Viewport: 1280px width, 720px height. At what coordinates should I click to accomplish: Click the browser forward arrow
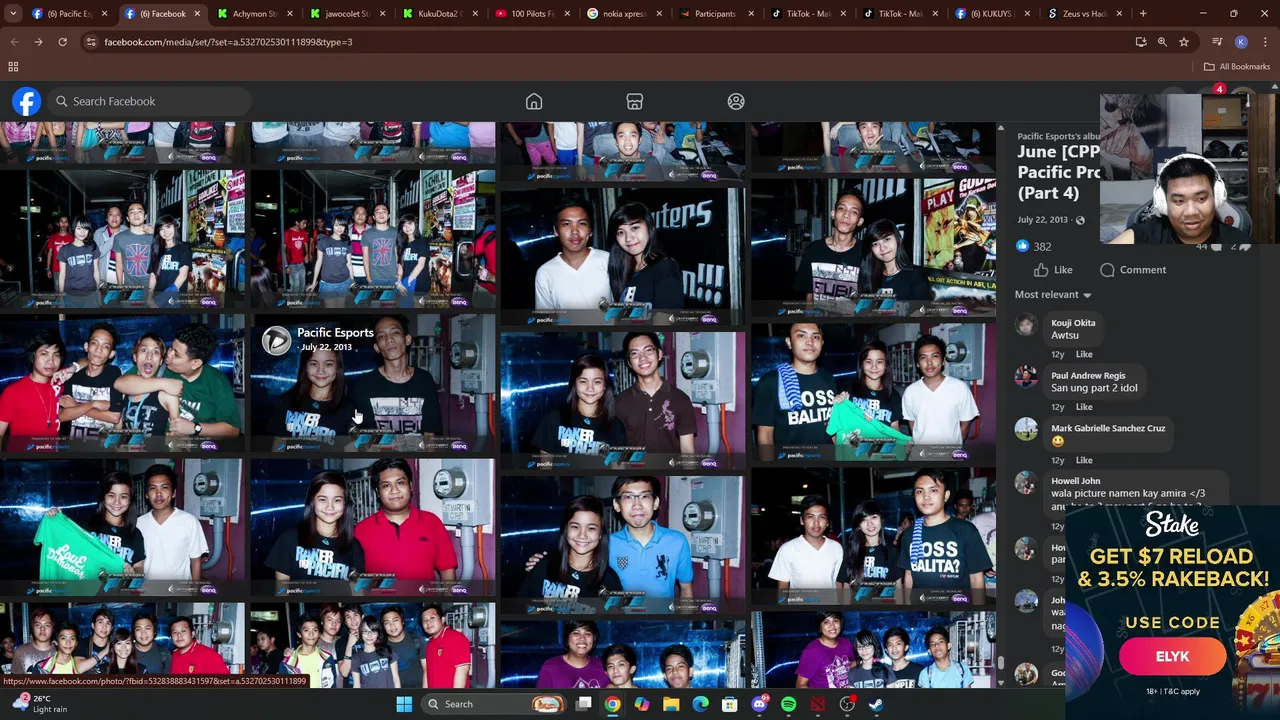tap(38, 42)
